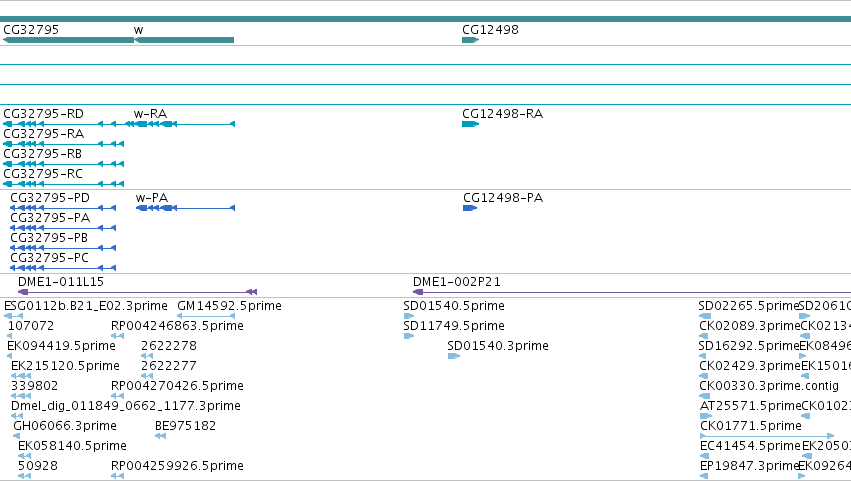Select BAC clone DME1-002P21

[x=632, y=292]
